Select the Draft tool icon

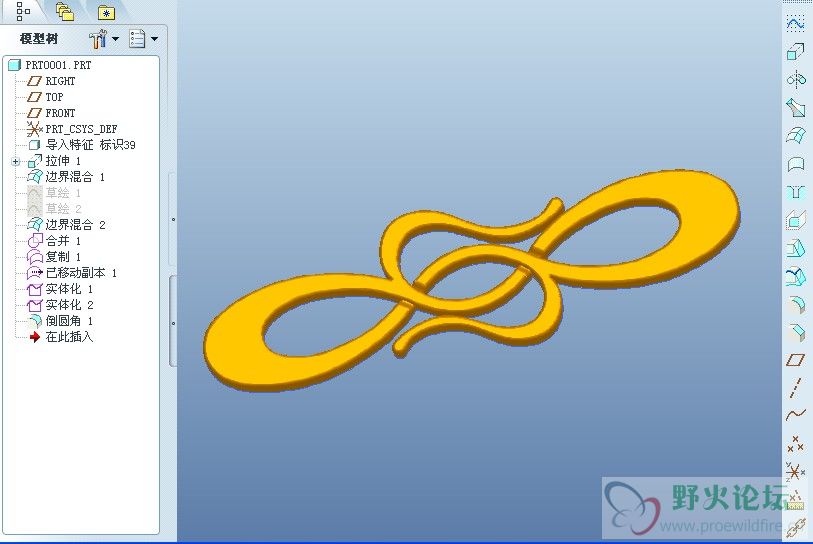point(795,276)
